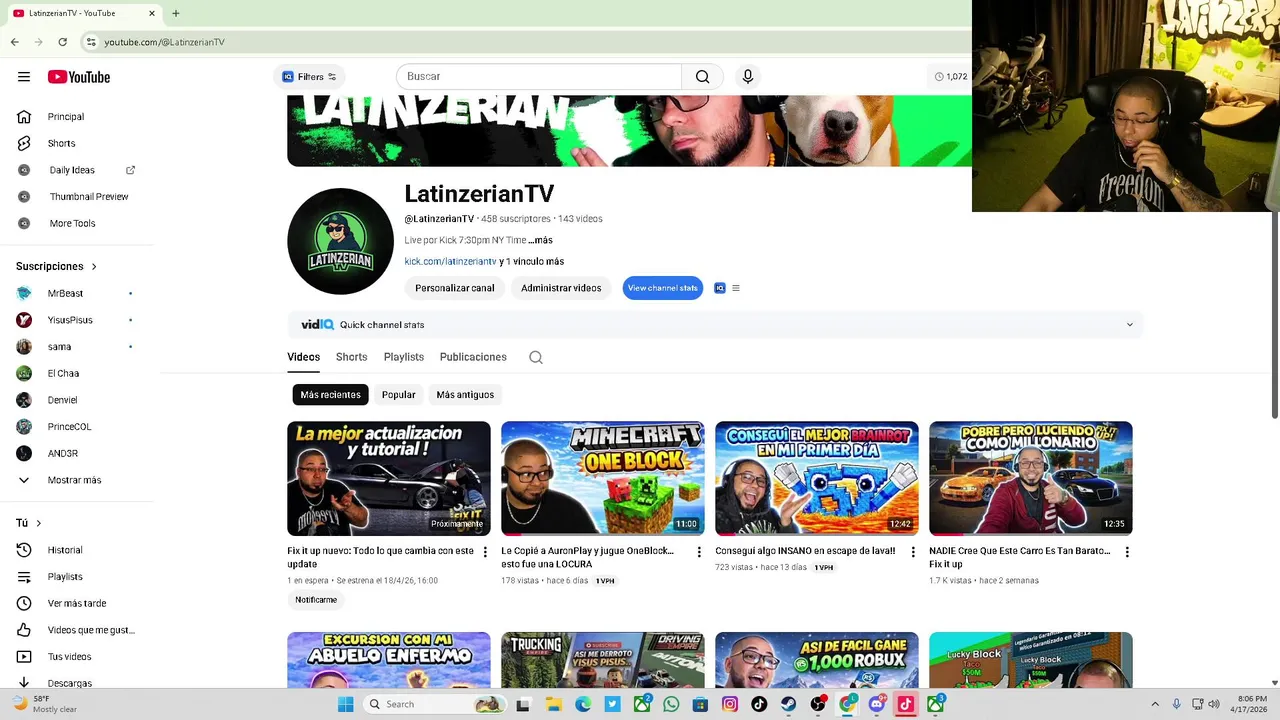Image resolution: width=1280 pixels, height=720 pixels.
Task: Select Más recientes sort chip
Action: [330, 395]
